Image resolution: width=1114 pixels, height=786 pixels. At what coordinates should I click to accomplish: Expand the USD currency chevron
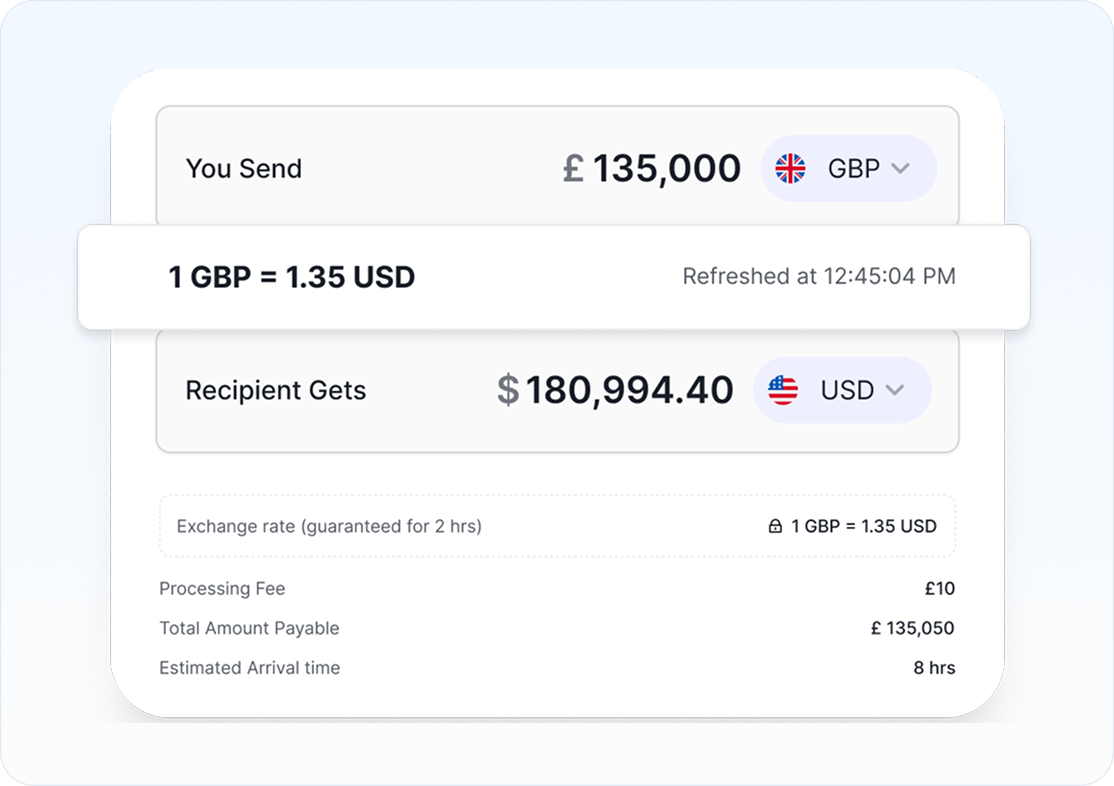click(894, 390)
